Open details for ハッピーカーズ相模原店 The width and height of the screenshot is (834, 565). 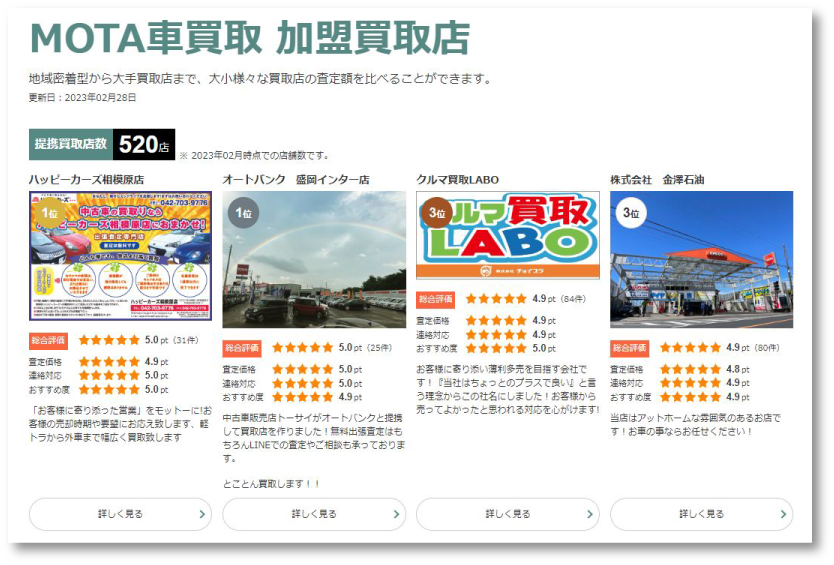[x=120, y=514]
